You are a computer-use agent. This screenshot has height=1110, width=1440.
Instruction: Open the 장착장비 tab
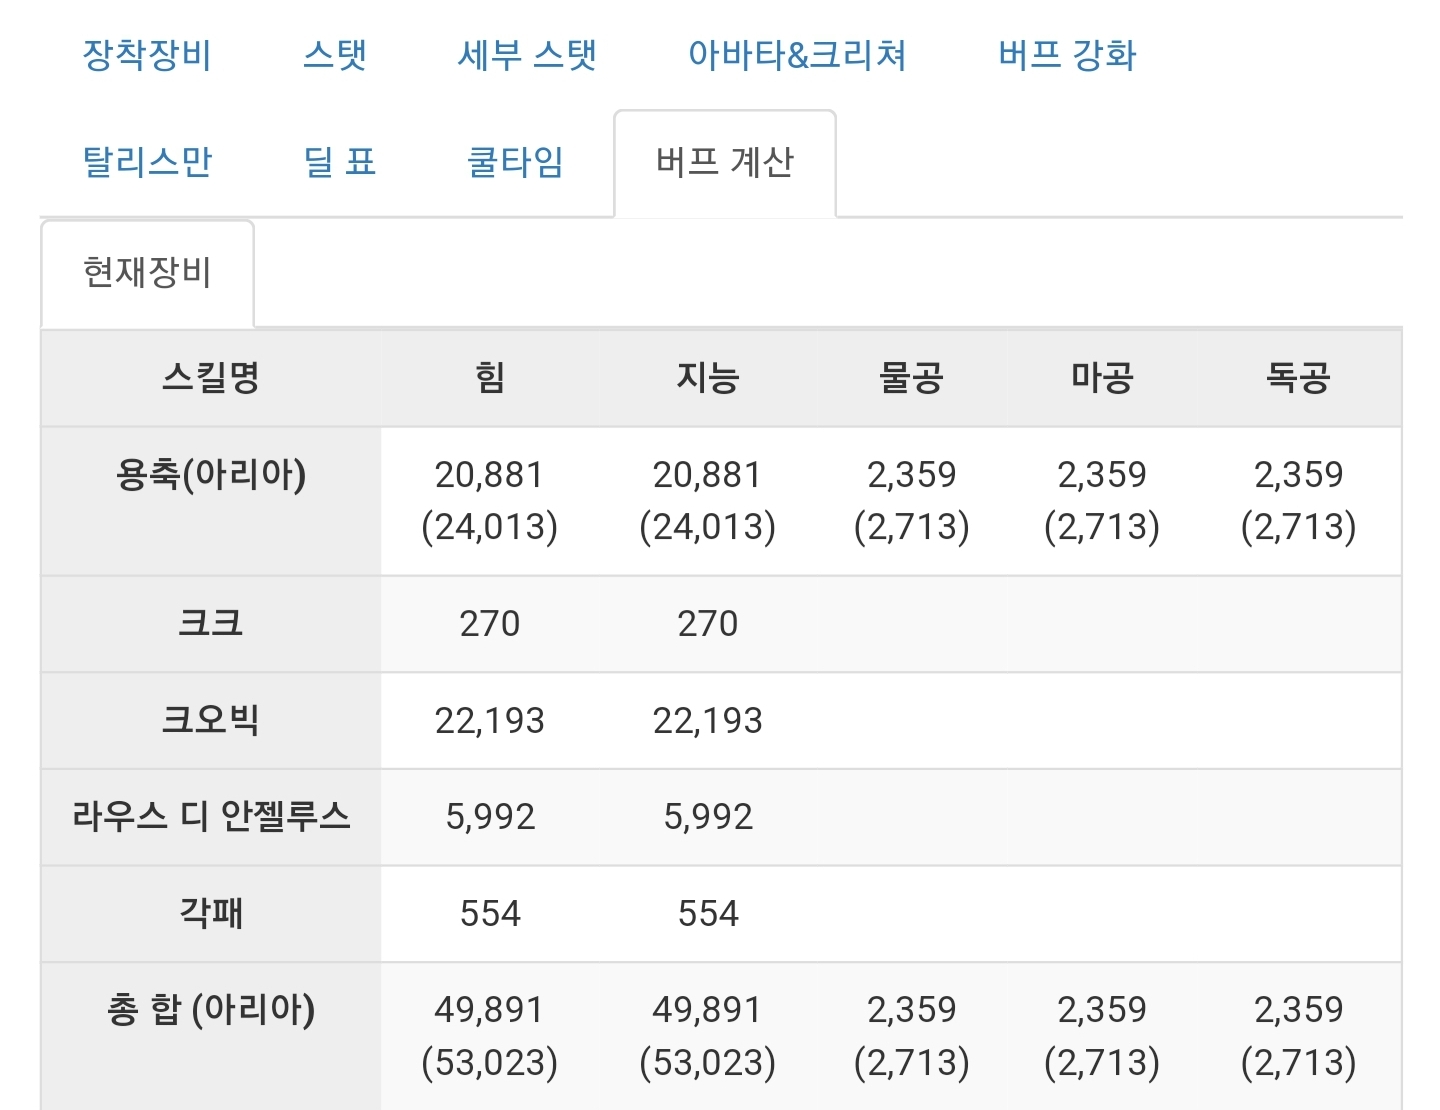147,55
